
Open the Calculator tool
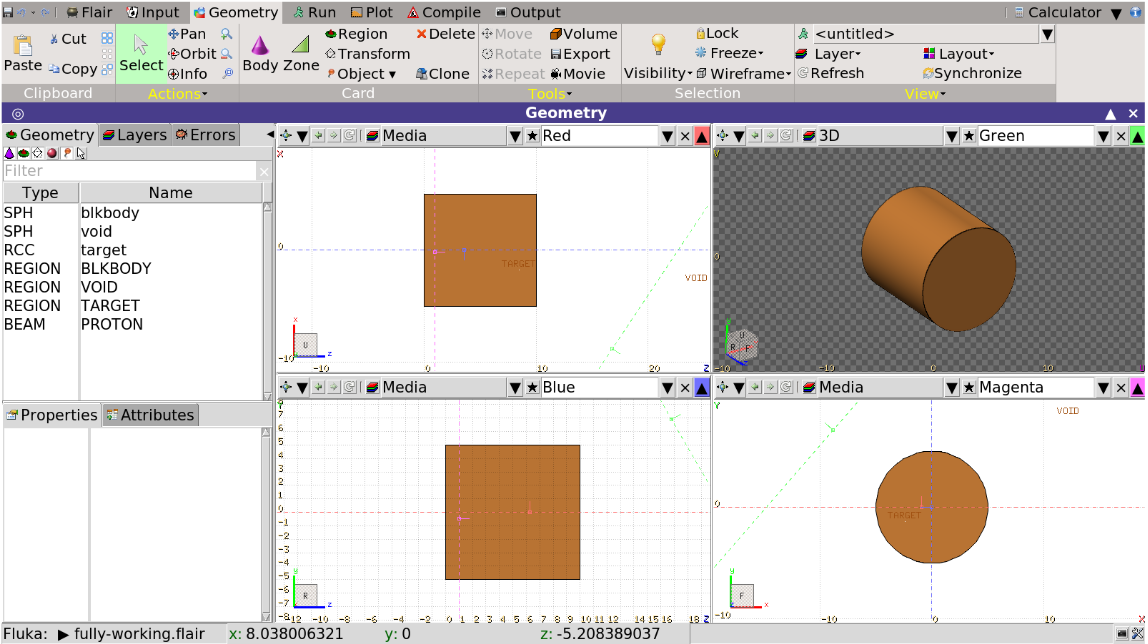tap(1056, 12)
